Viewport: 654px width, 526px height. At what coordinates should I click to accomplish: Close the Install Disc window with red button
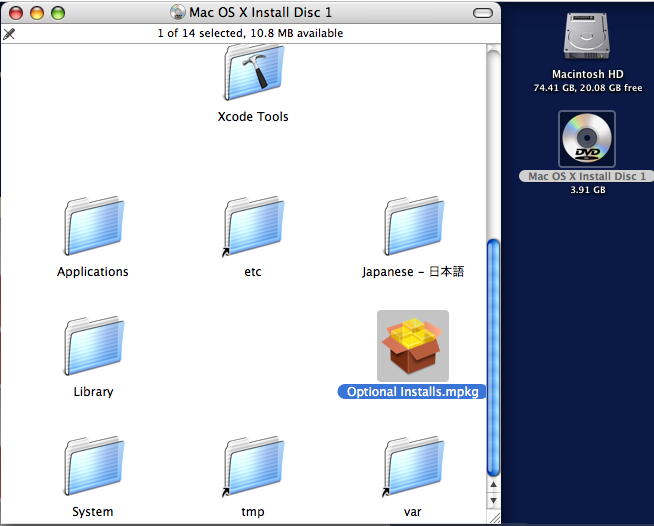(x=16, y=13)
